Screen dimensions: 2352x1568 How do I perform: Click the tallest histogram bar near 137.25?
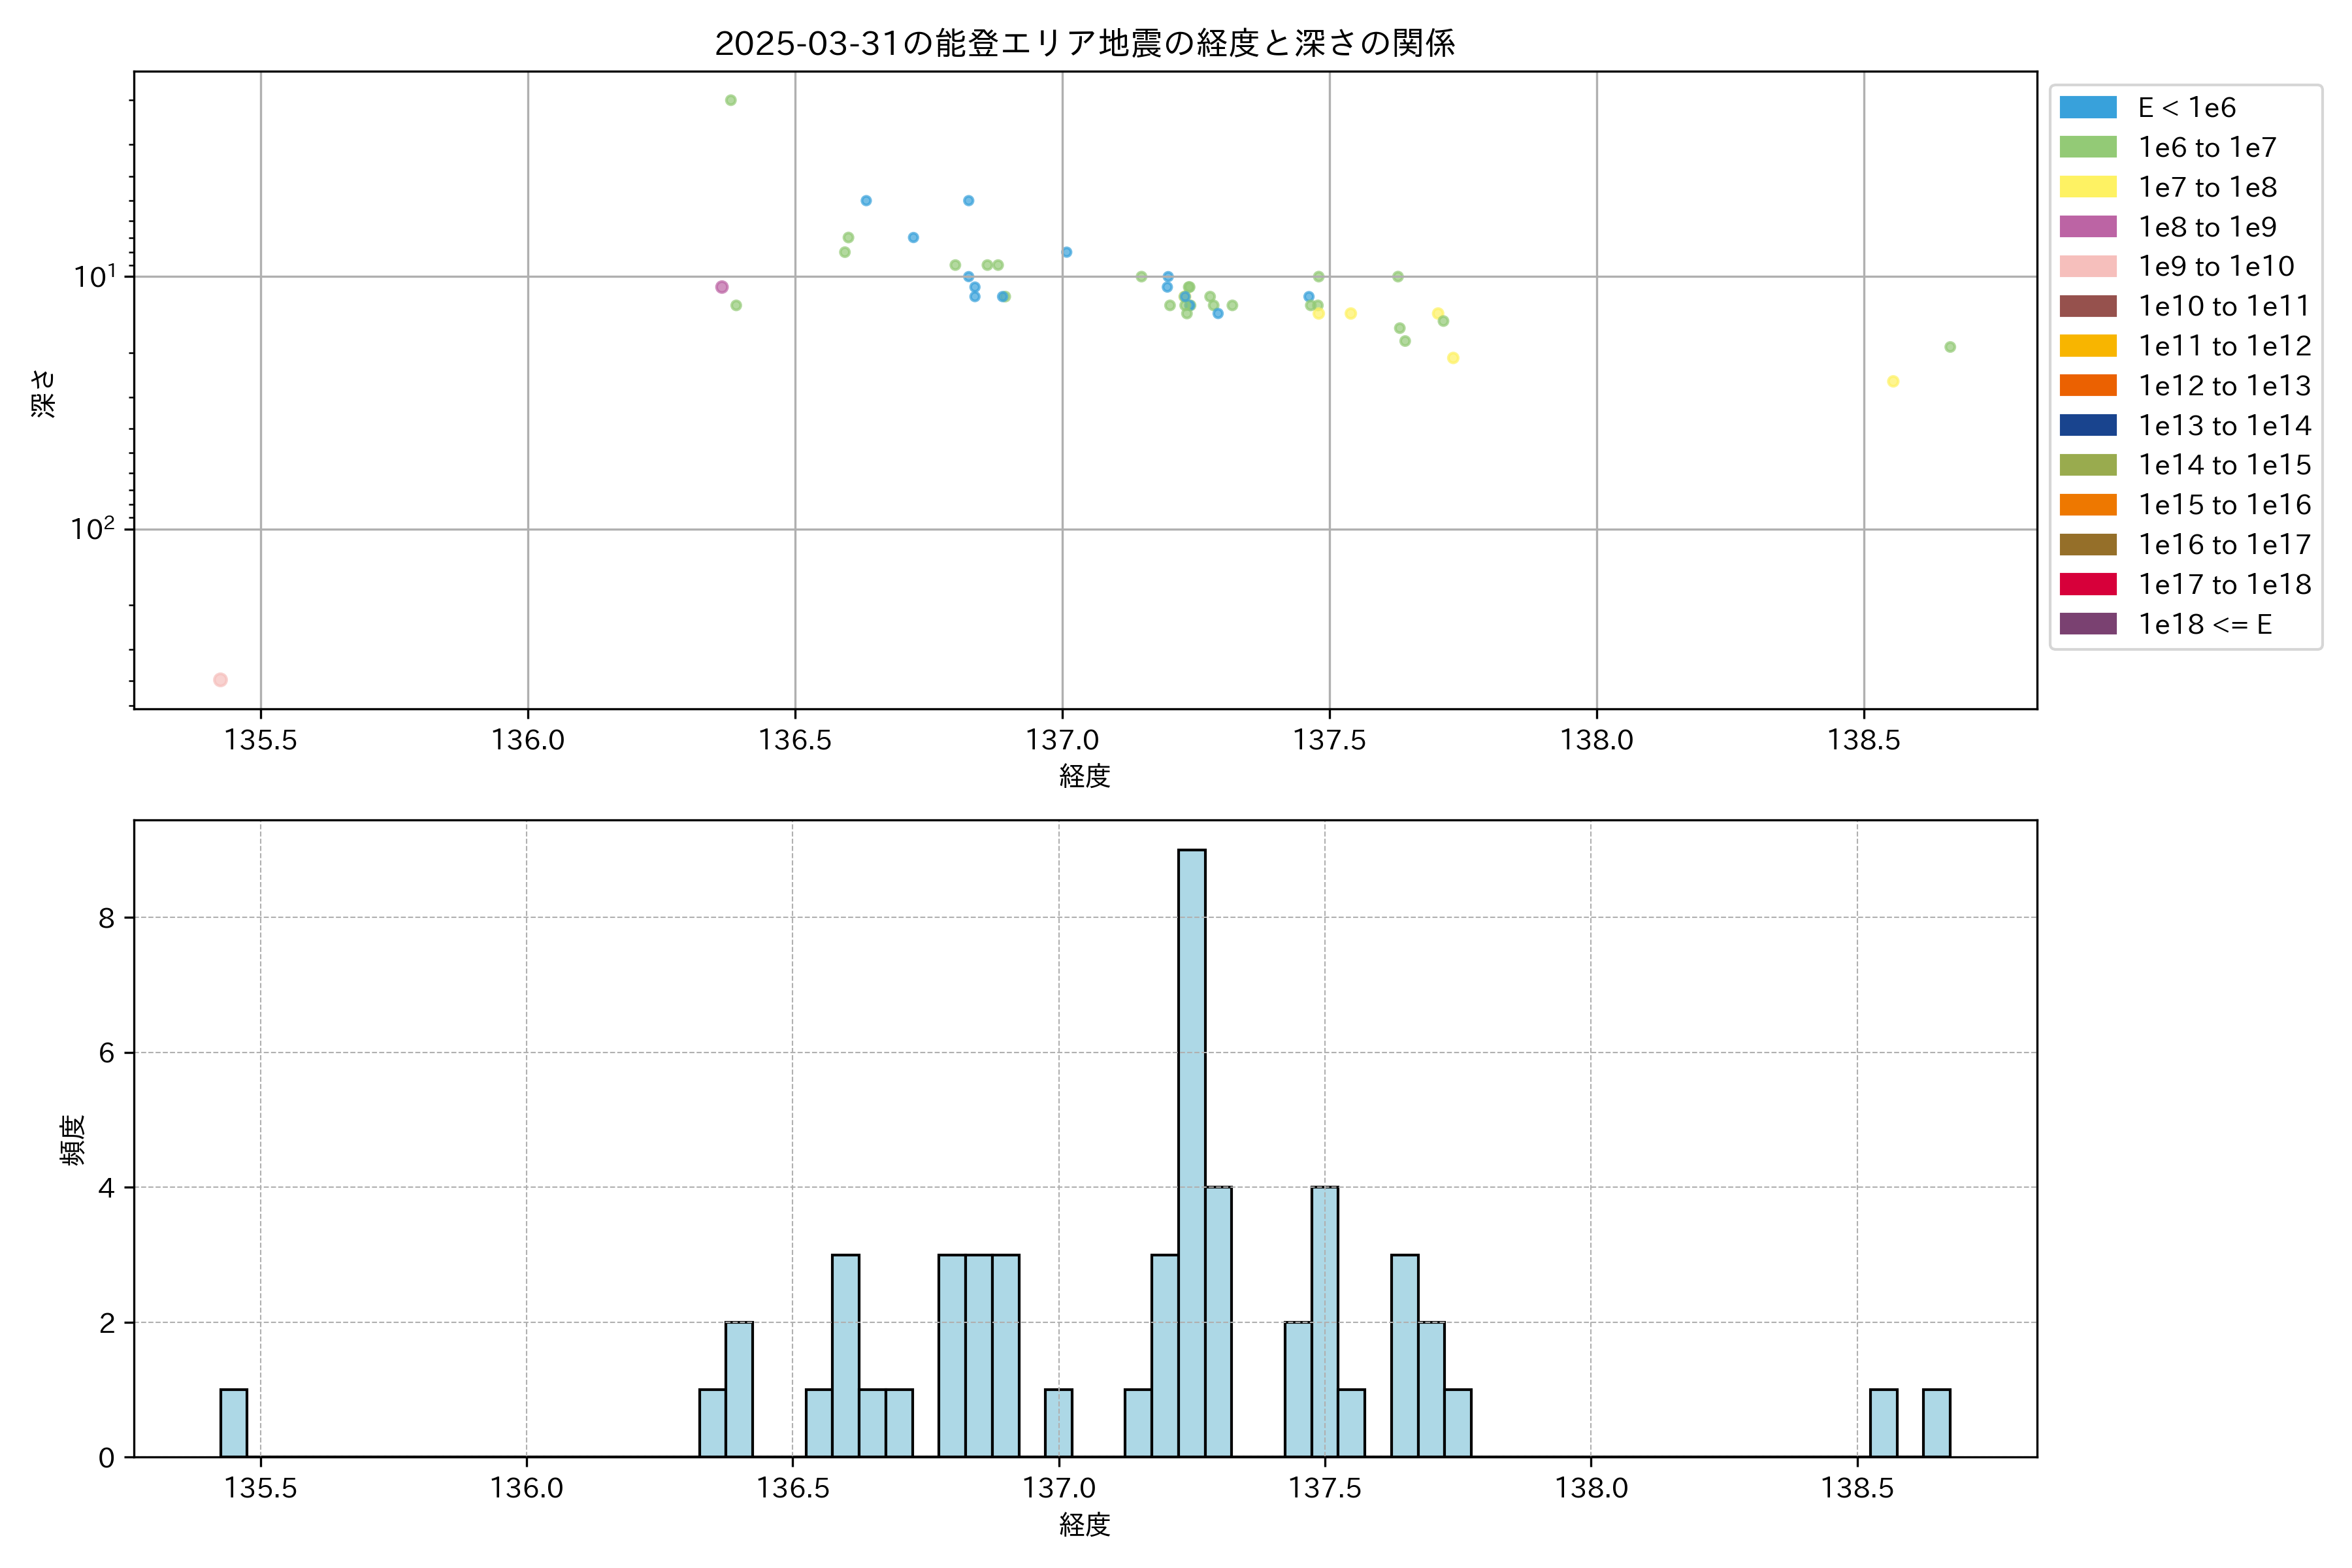[x=1191, y=1150]
